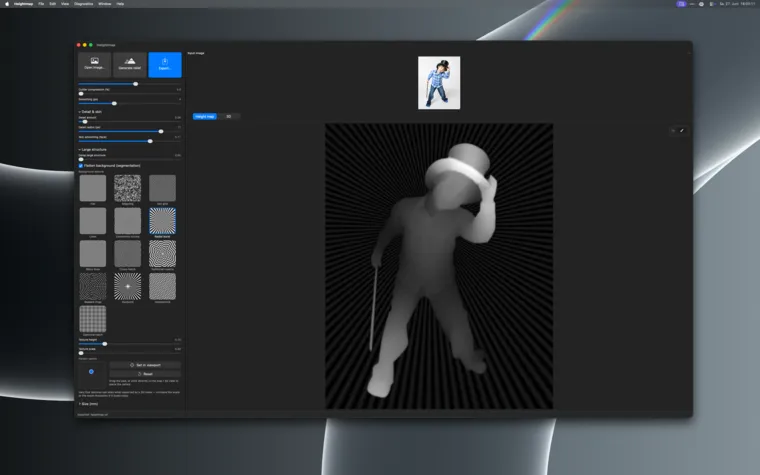Click the Reset pattern centre button
The image size is (760, 475).
click(145, 374)
